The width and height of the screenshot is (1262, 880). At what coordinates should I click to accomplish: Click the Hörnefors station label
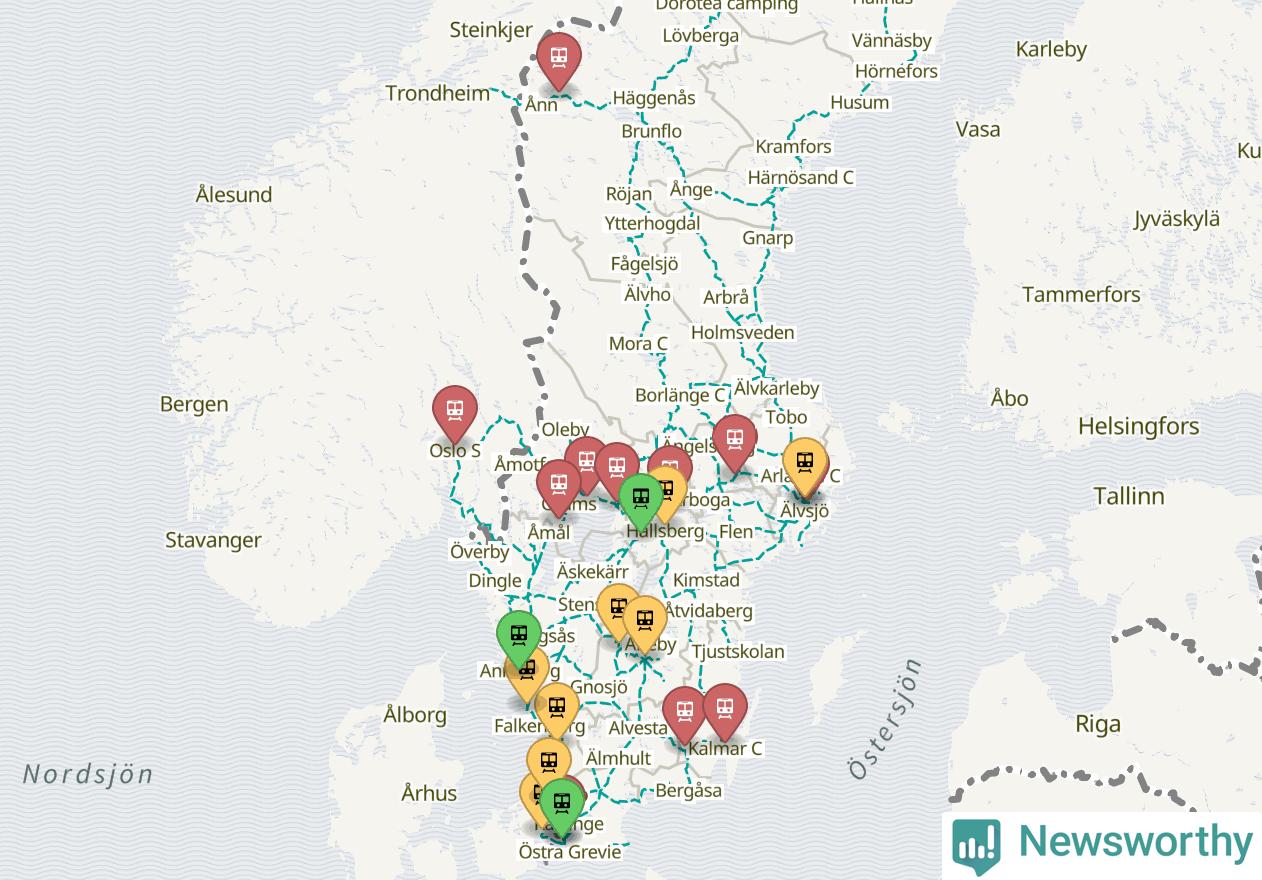click(896, 71)
